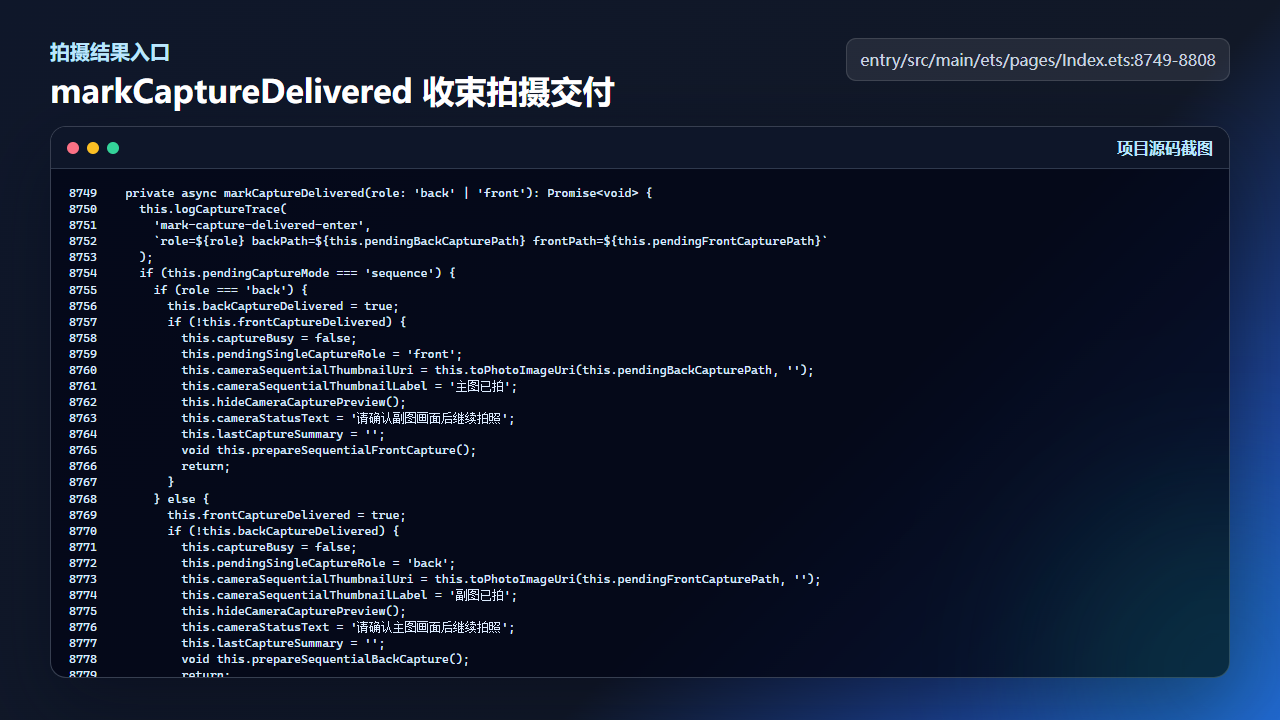Click pendingSingleCaptureRole = 'back' line
Viewport: 1280px width, 720px height.
(318, 563)
